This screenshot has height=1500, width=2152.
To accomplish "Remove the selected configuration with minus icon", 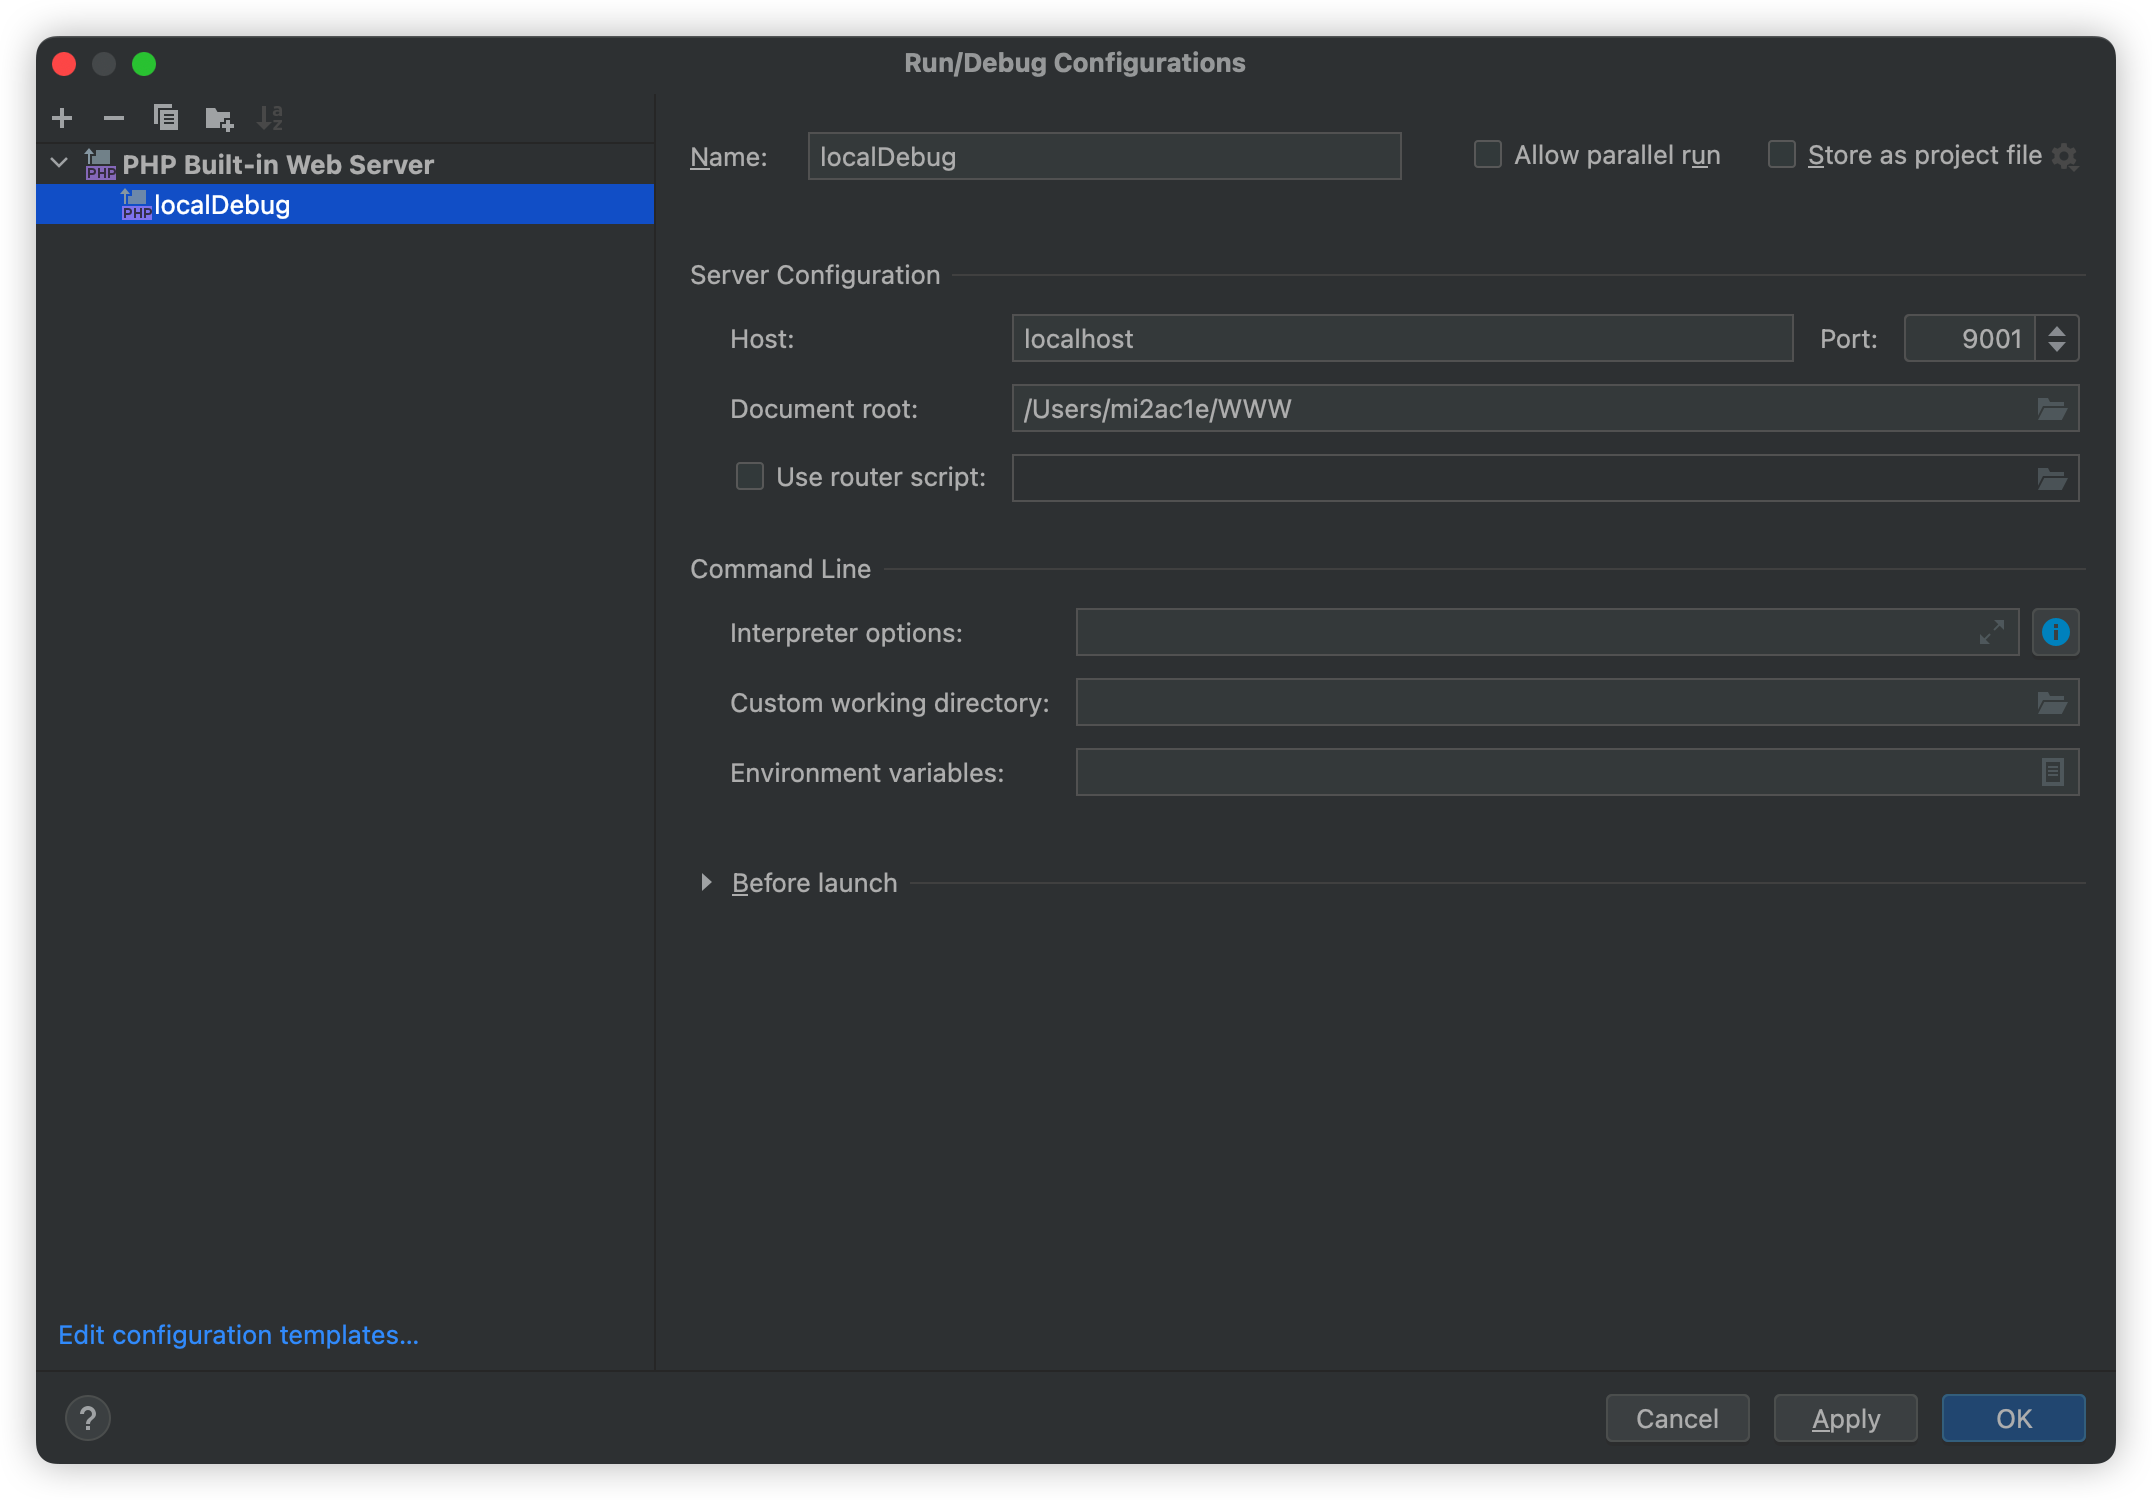I will [x=114, y=118].
